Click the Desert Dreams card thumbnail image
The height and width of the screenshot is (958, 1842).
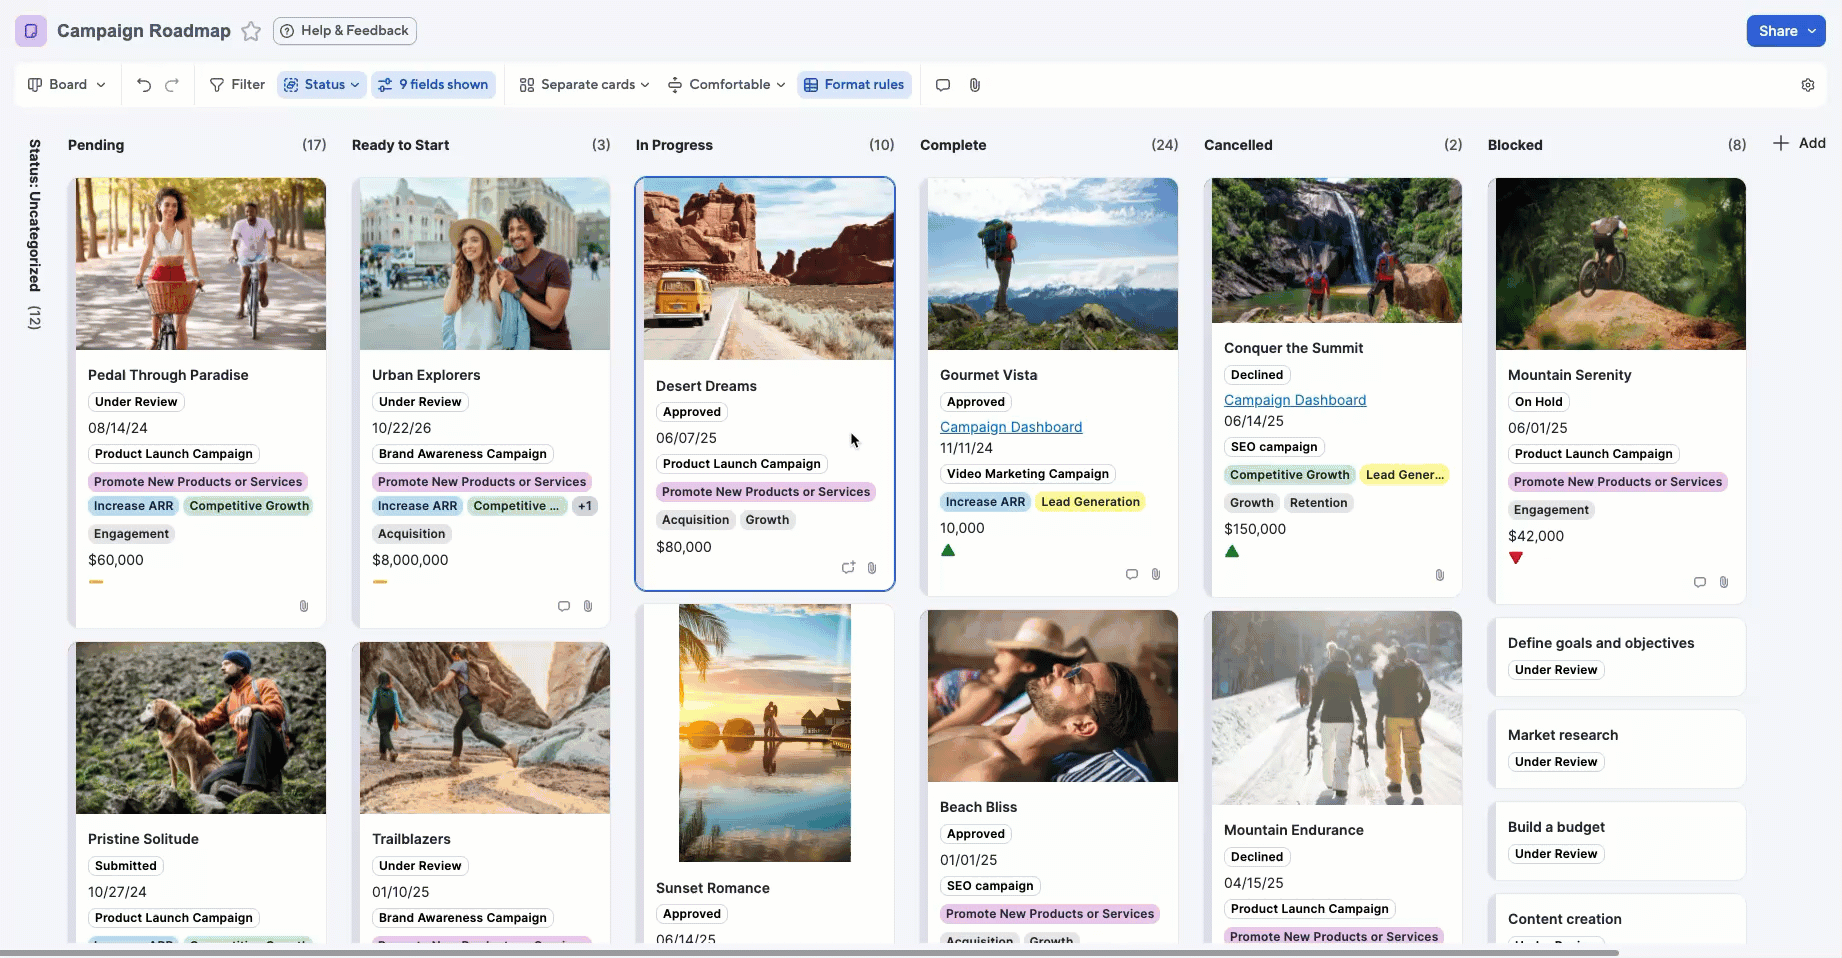[x=765, y=268]
